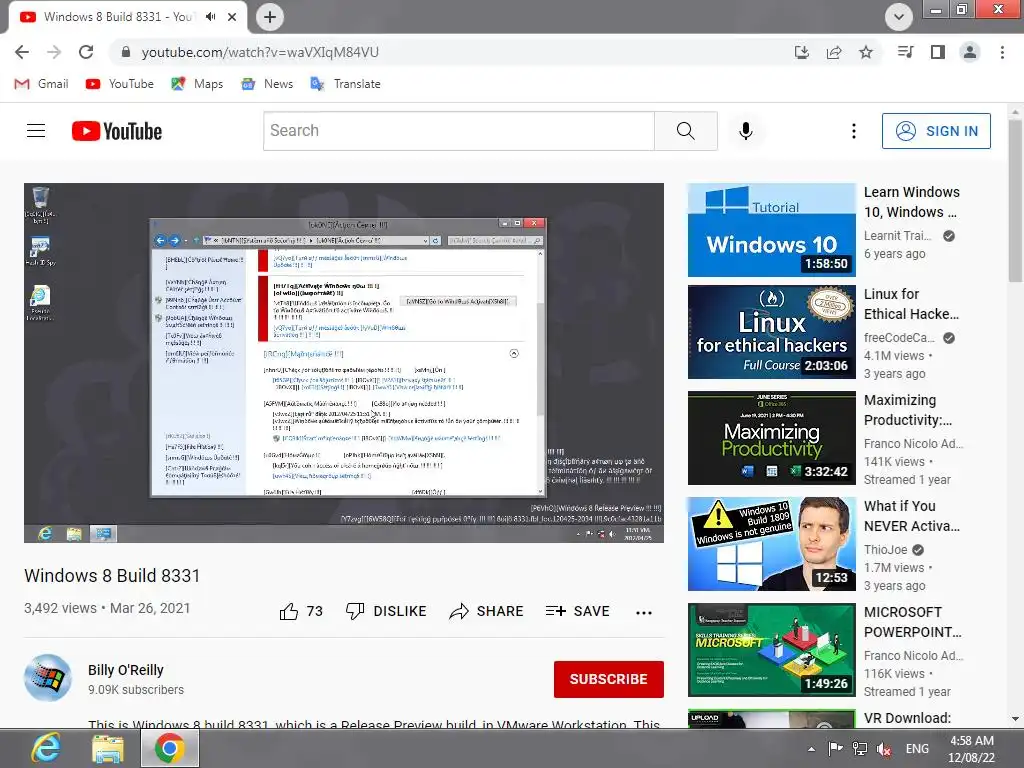Click the share page icon in address bar
This screenshot has width=1024, height=768.
pos(834,52)
